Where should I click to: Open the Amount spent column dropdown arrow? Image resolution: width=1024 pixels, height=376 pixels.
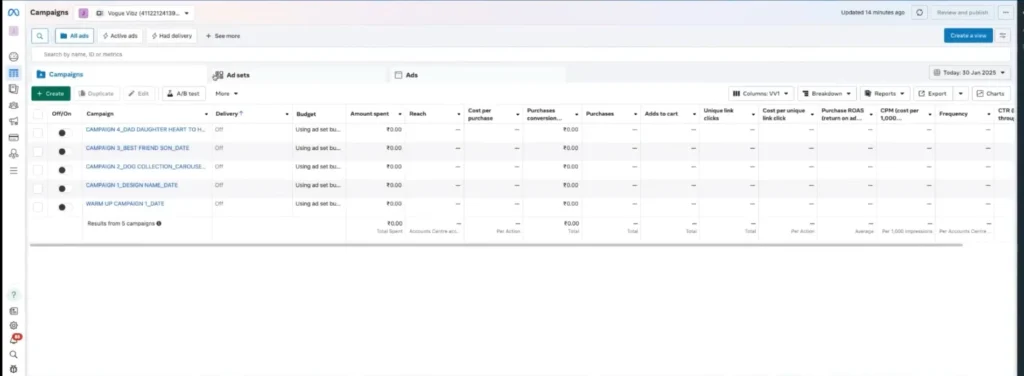400,114
